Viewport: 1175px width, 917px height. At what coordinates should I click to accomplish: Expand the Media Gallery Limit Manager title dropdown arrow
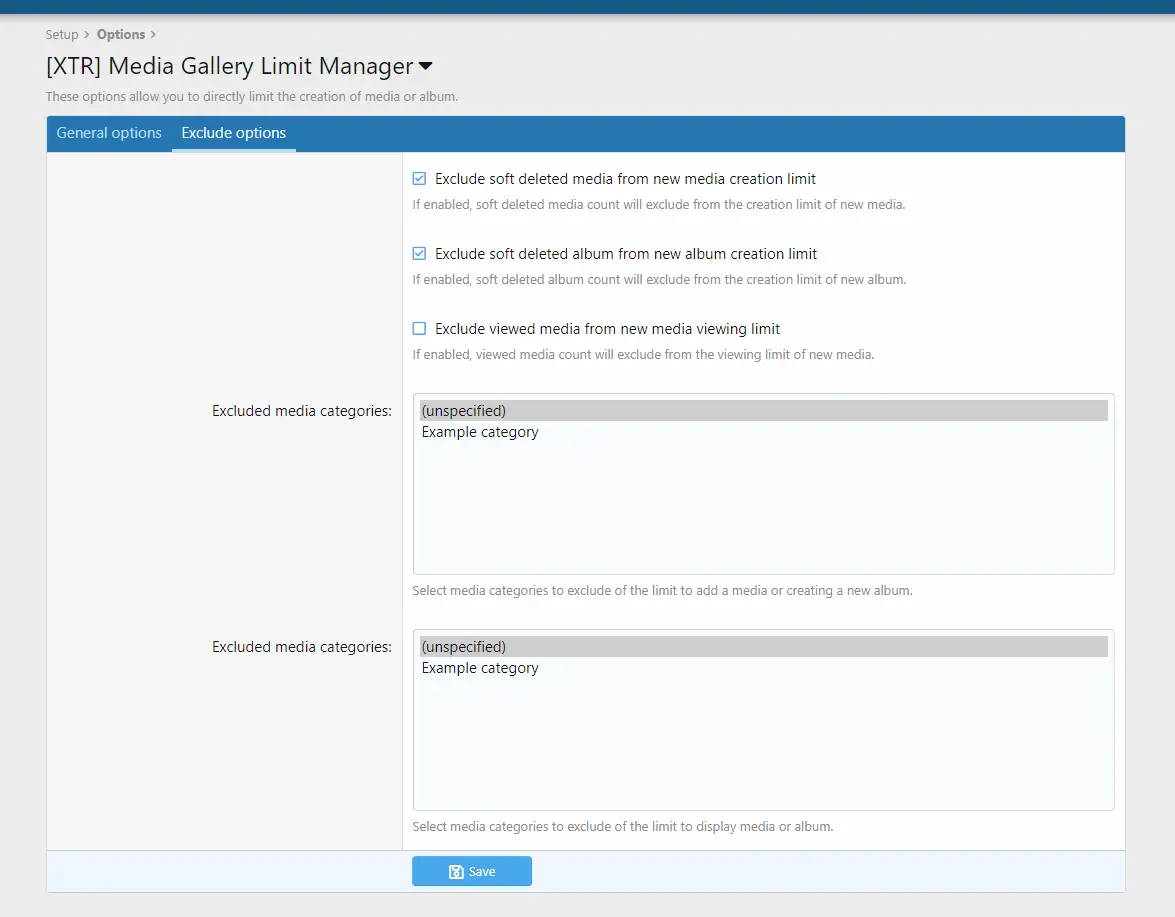click(x=426, y=66)
